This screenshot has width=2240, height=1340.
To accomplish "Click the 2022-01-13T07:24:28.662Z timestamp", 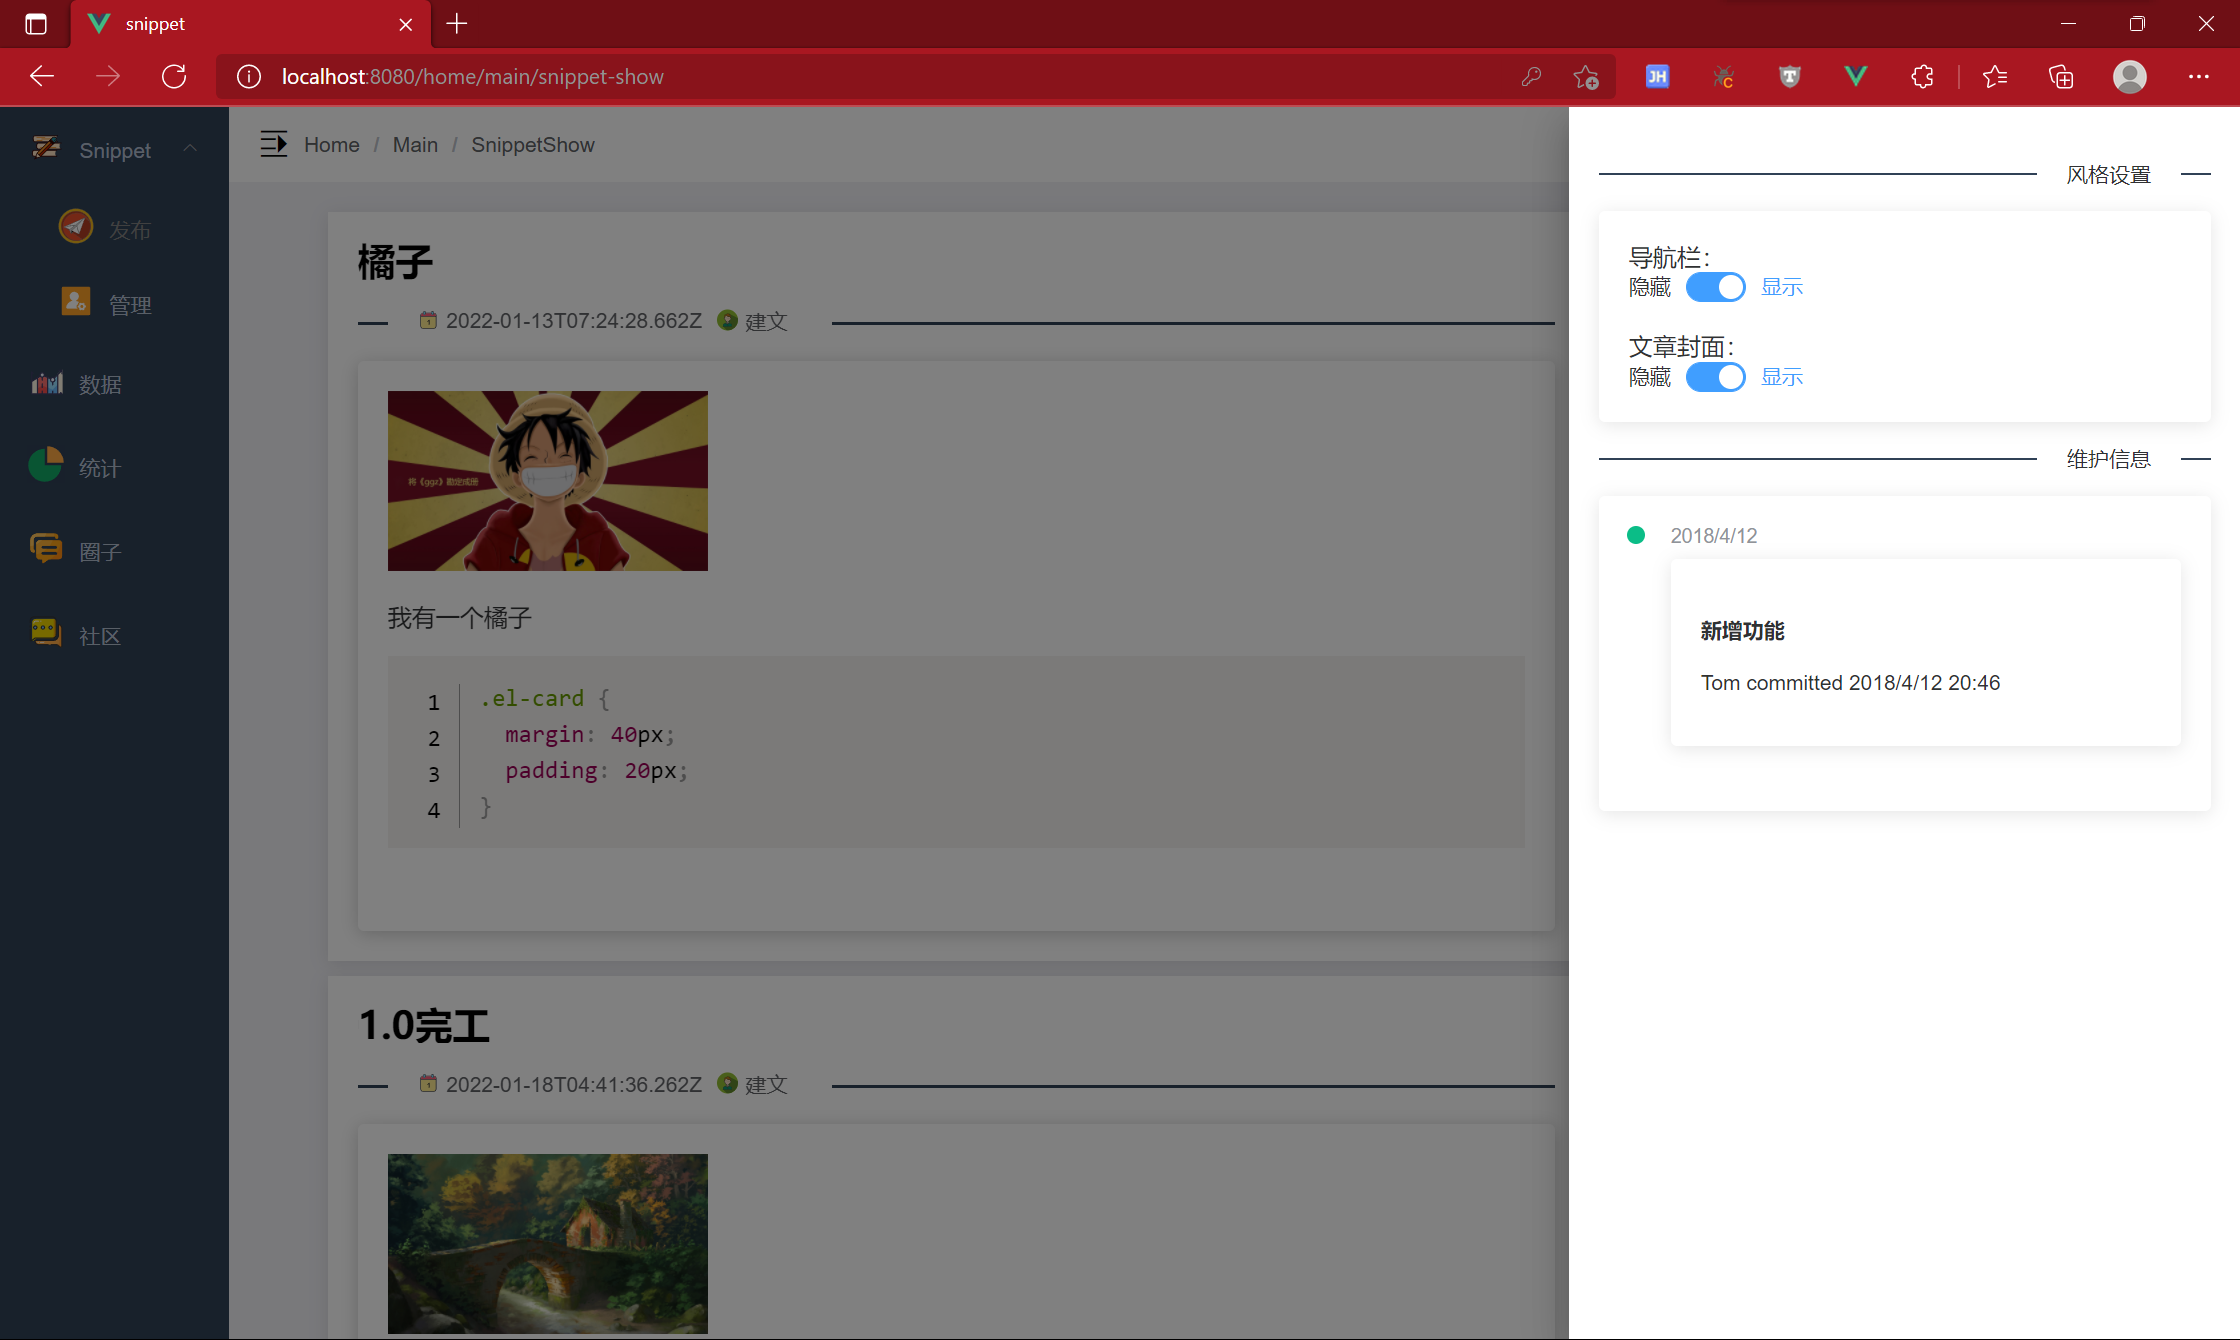I will (574, 321).
